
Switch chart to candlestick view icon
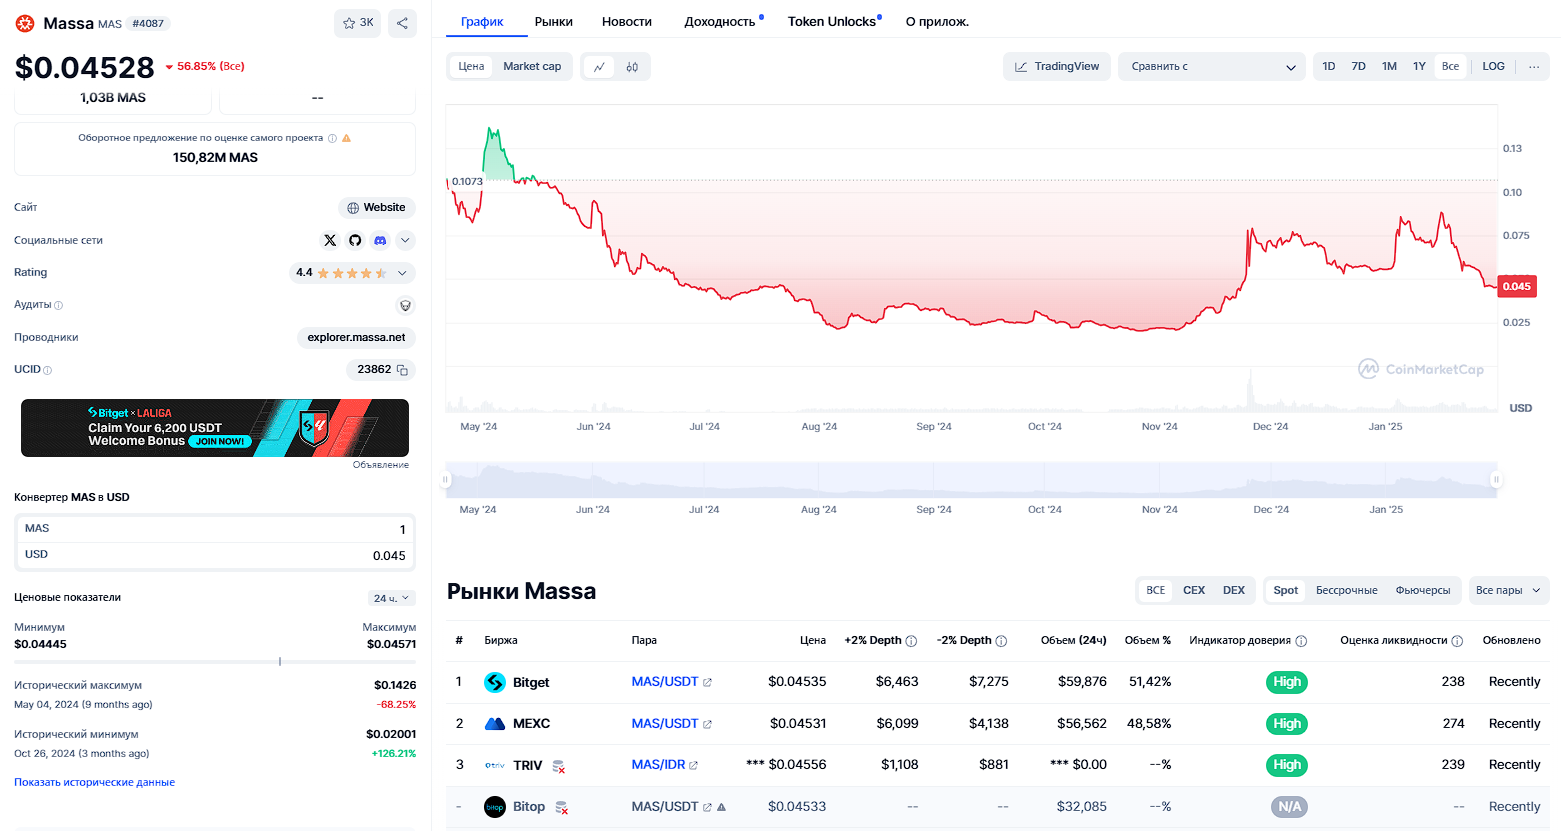[x=632, y=67]
